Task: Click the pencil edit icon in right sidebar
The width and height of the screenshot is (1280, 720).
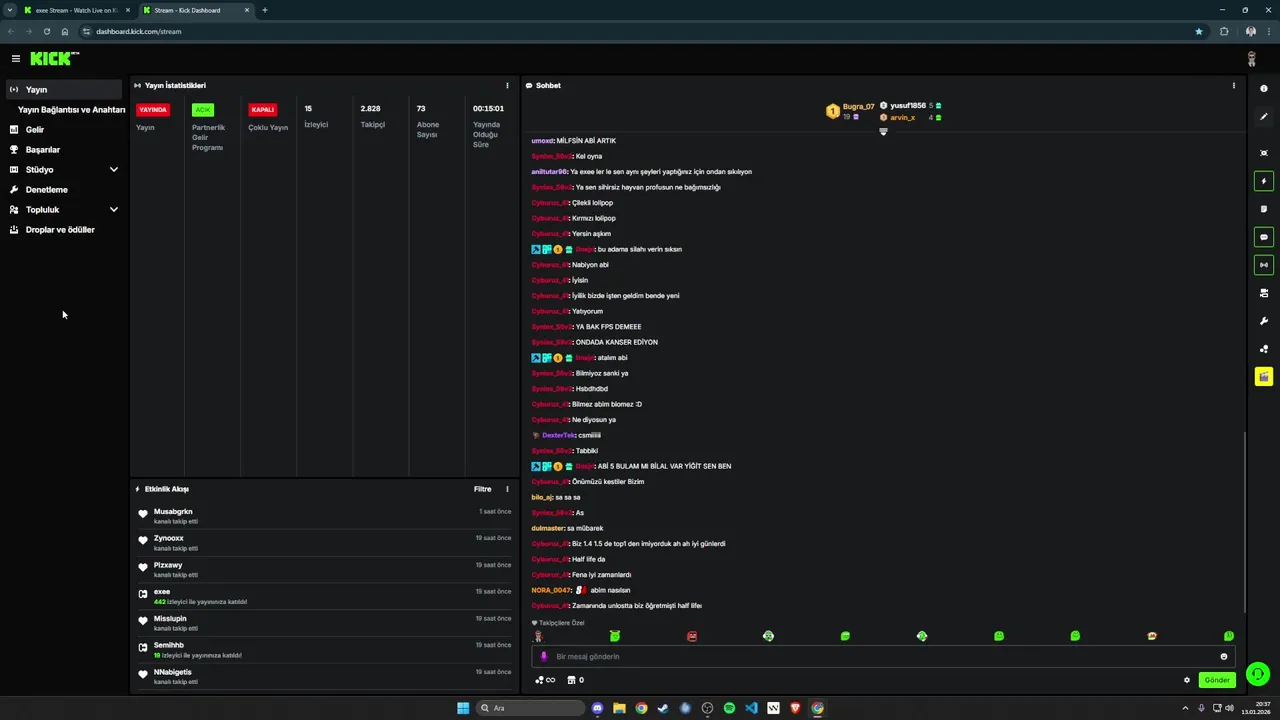Action: [x=1264, y=117]
